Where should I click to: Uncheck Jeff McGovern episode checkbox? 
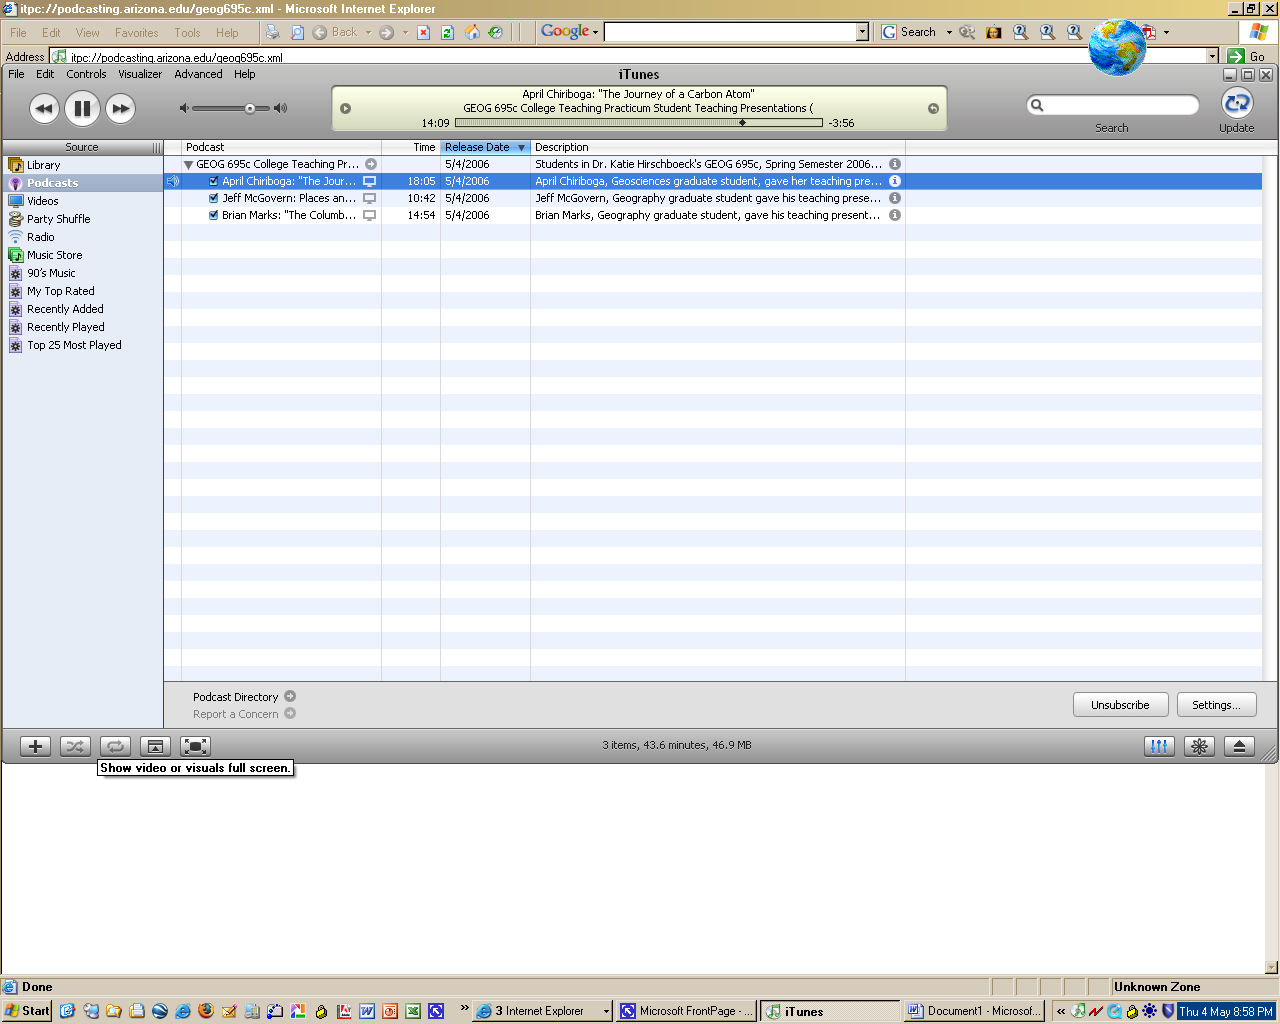pos(214,199)
